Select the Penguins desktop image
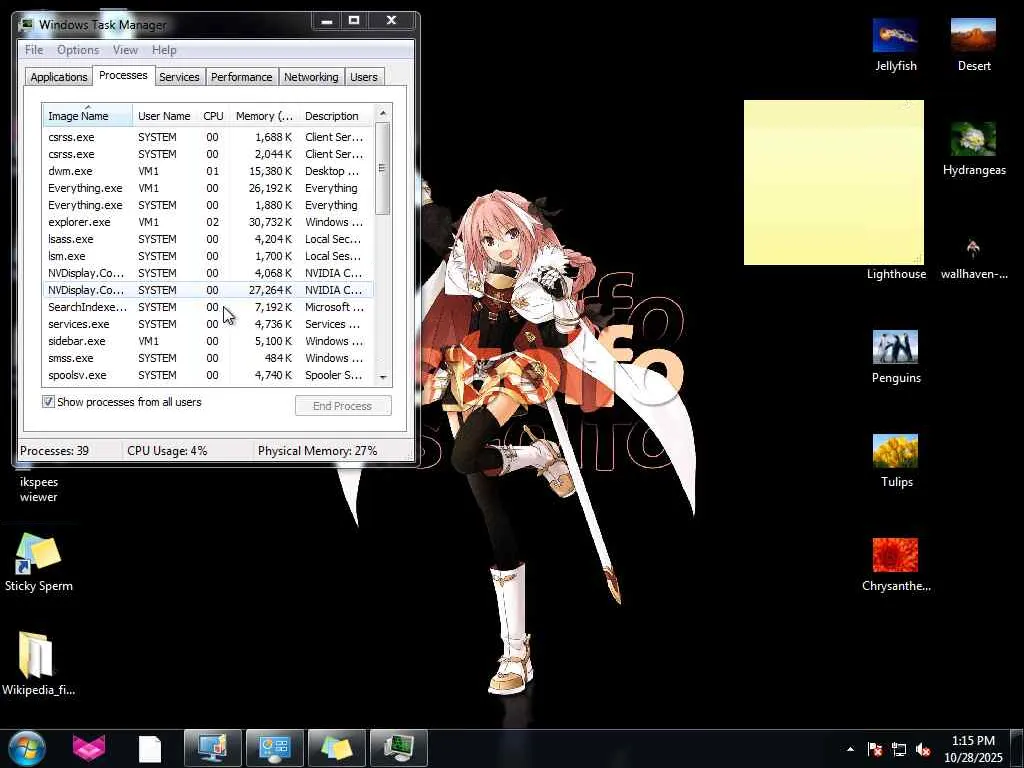The width and height of the screenshot is (1024, 768). [x=895, y=357]
